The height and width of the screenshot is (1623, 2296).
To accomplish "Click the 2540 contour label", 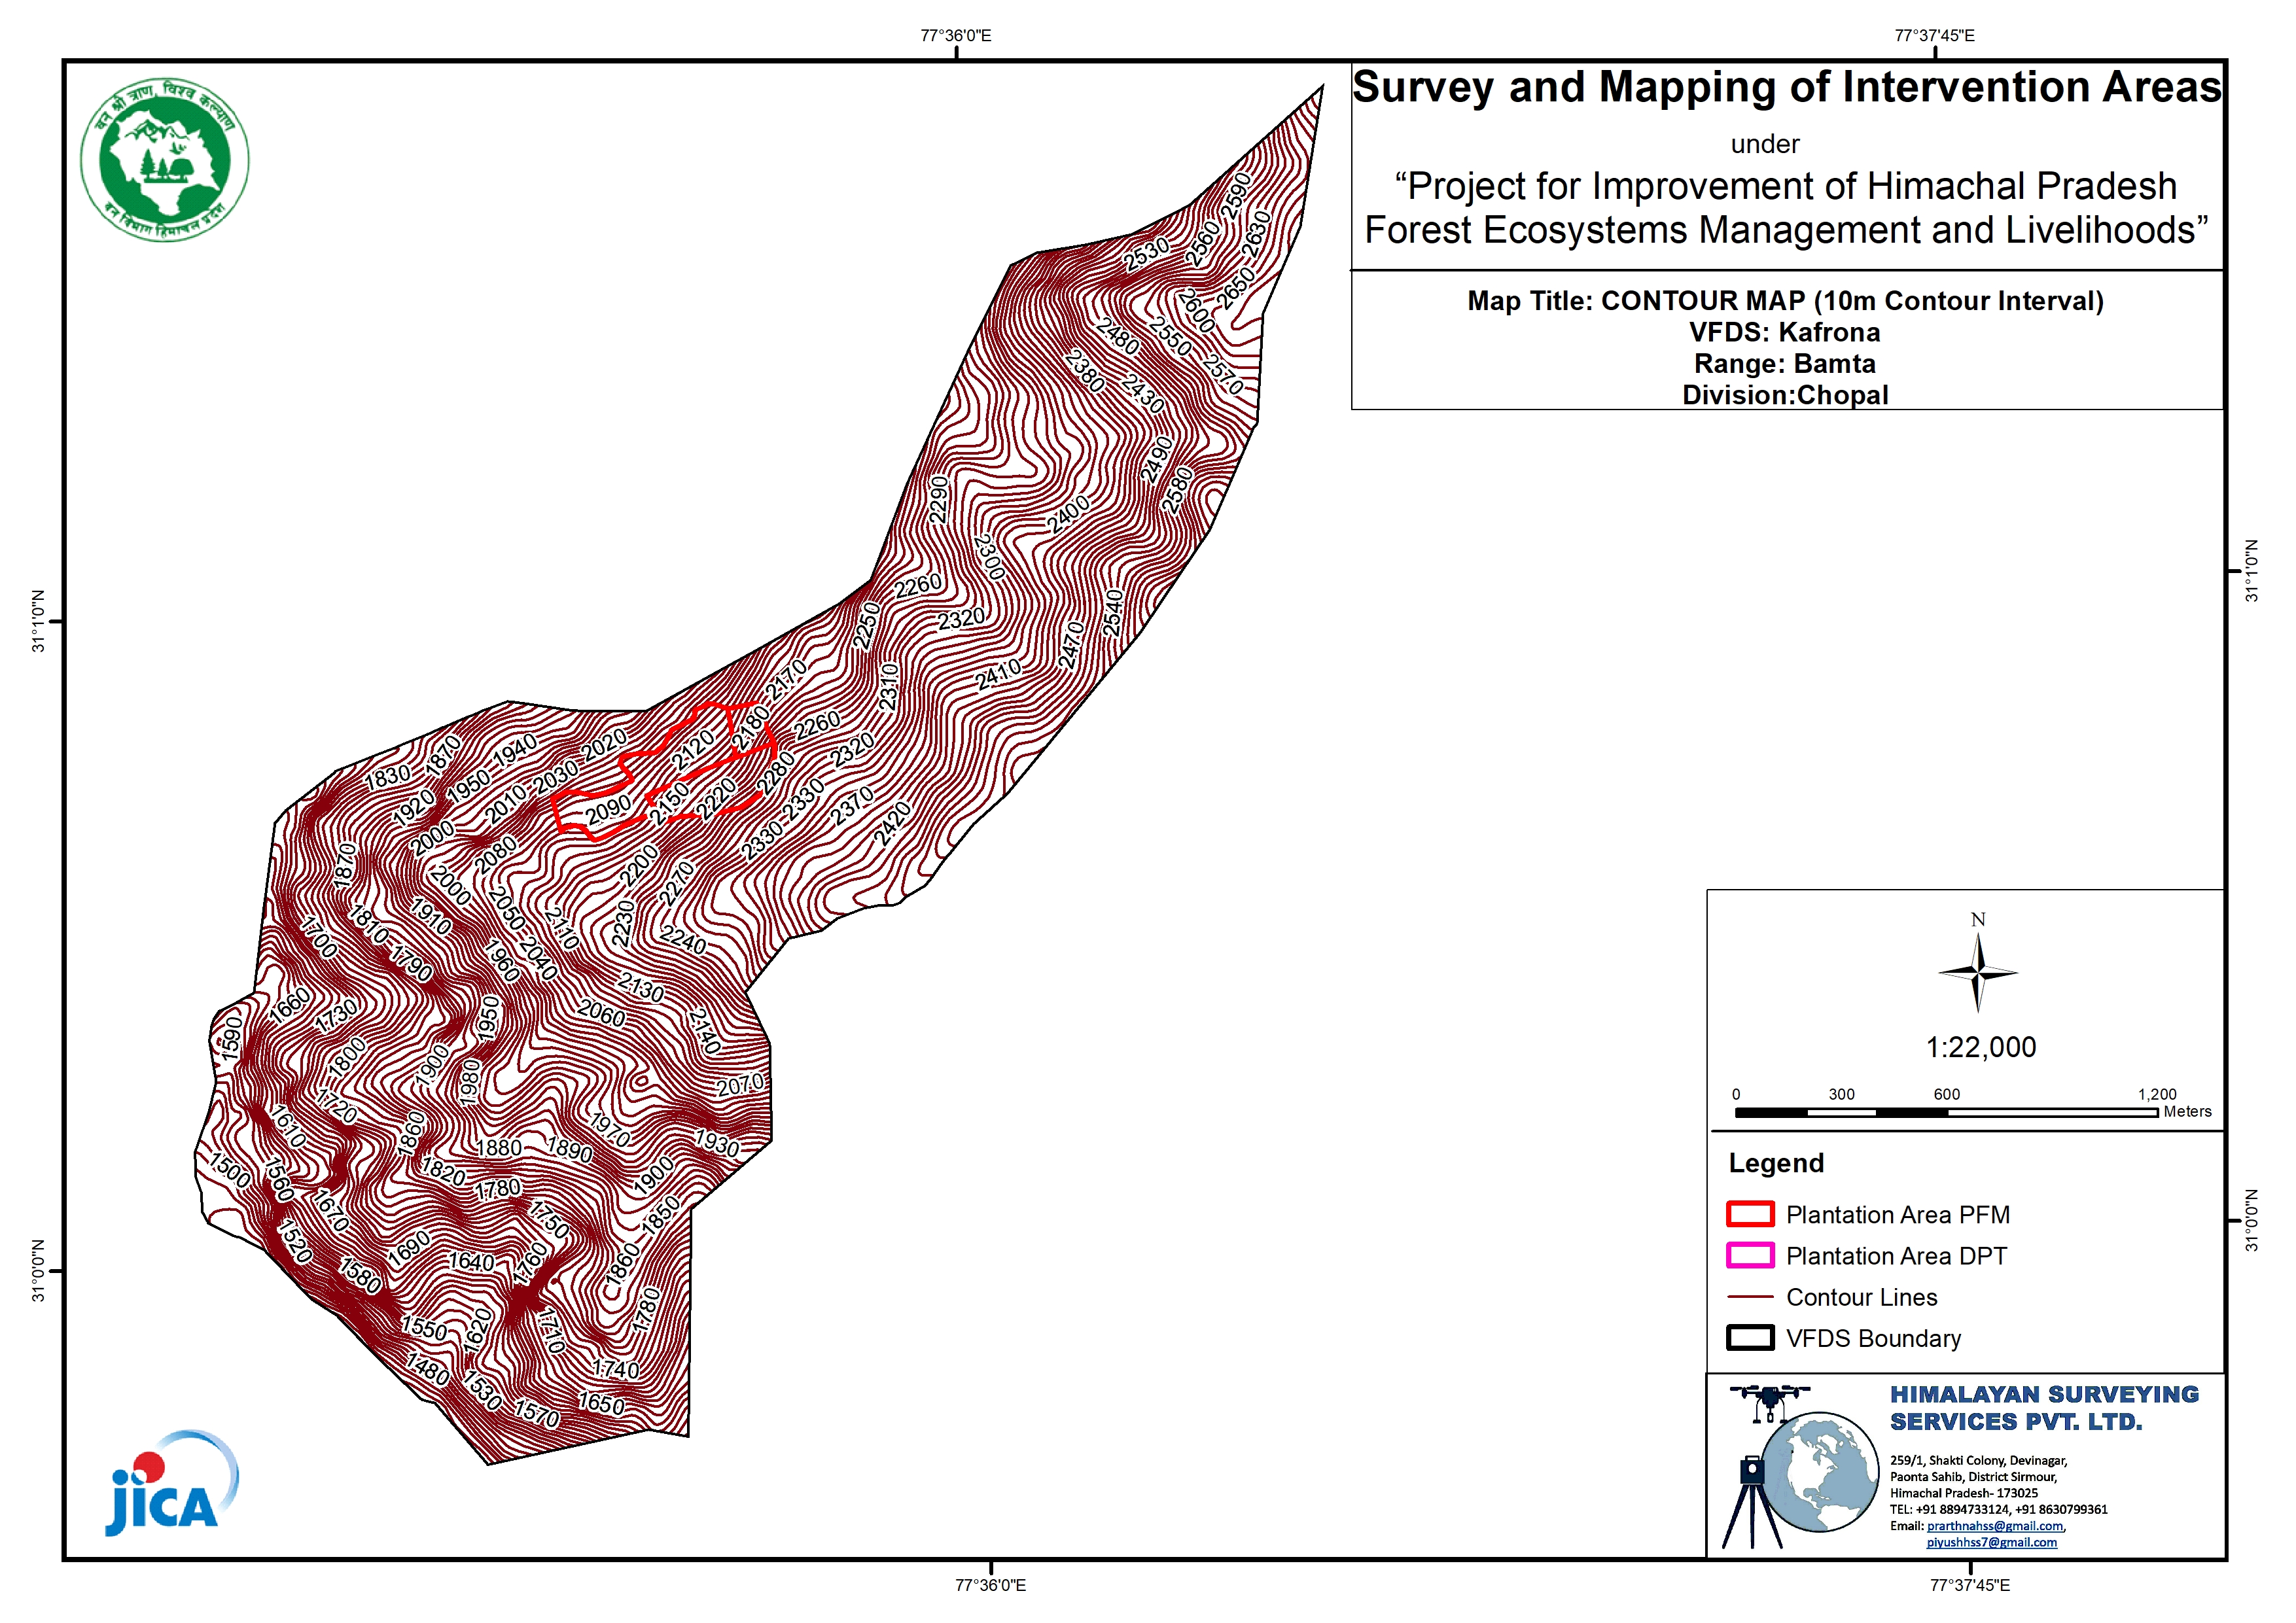I will 1113,613.
